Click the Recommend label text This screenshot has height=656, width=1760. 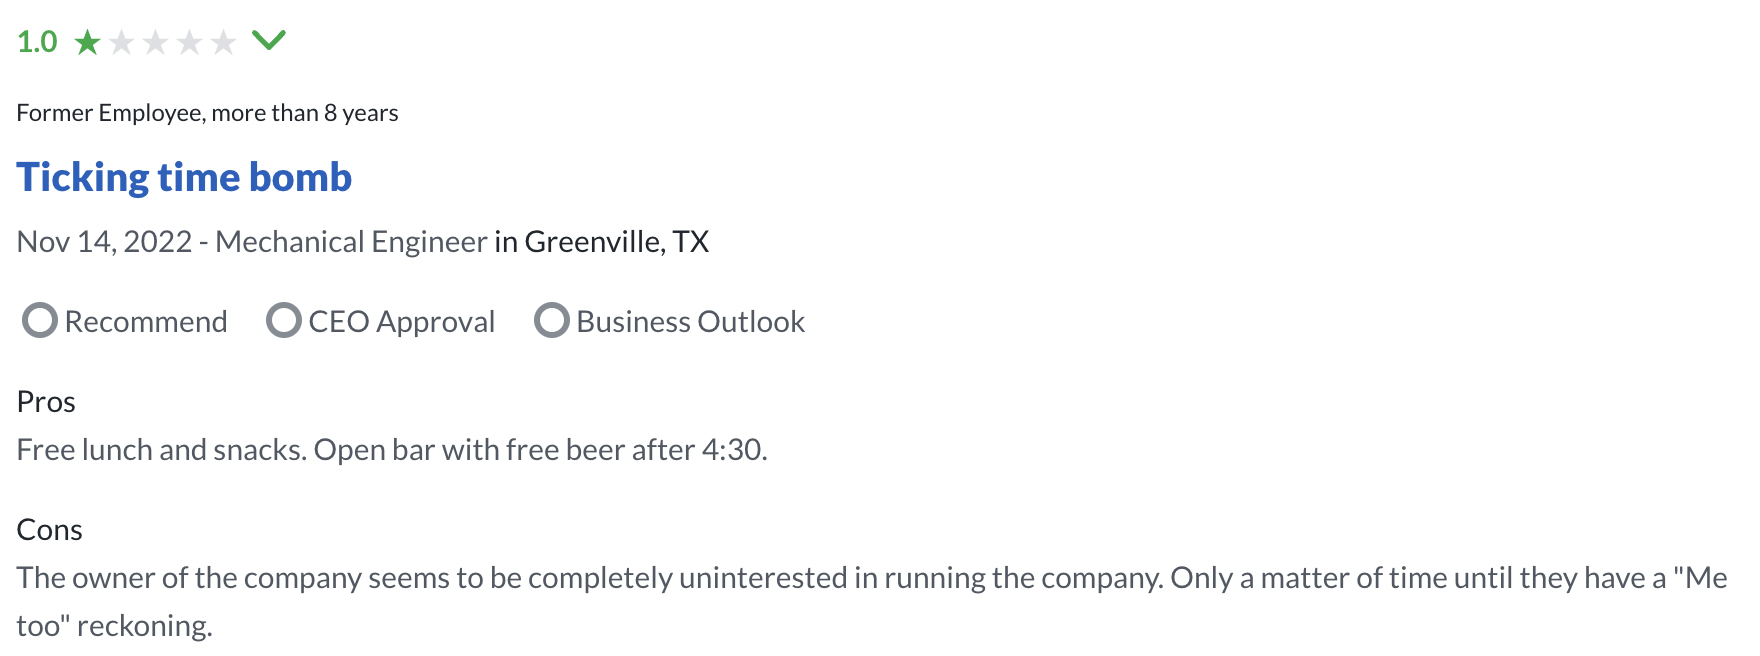pos(146,321)
